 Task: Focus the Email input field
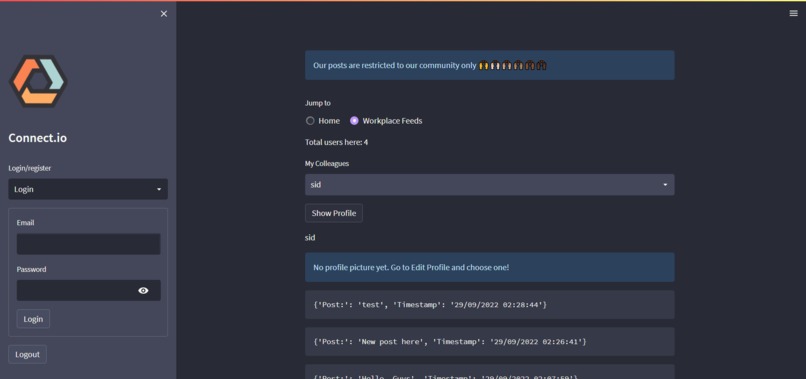coord(88,244)
